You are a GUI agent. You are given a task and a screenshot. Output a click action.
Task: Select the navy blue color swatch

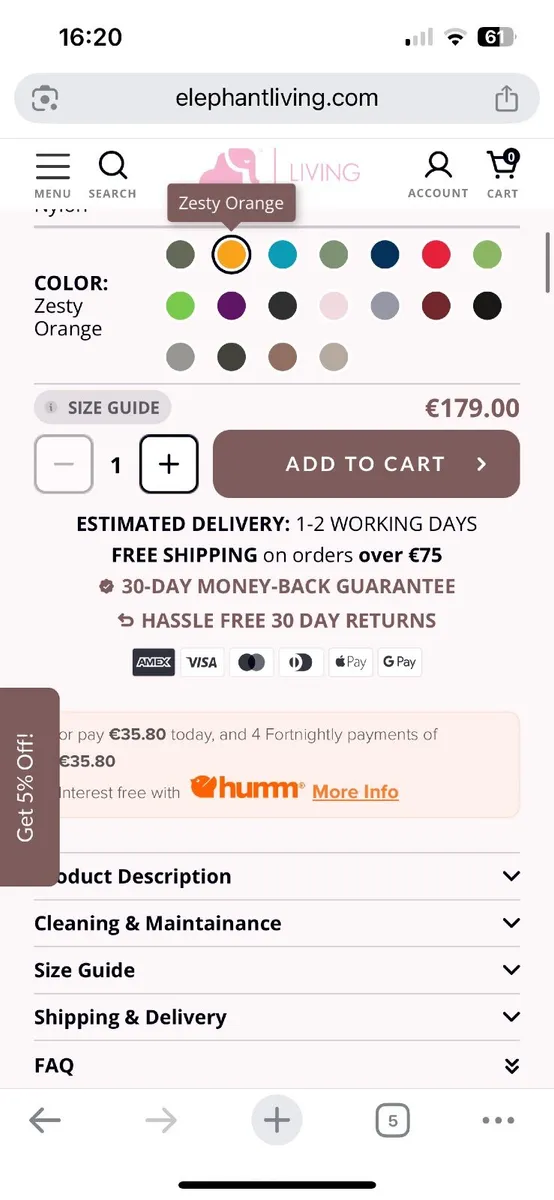pos(385,254)
